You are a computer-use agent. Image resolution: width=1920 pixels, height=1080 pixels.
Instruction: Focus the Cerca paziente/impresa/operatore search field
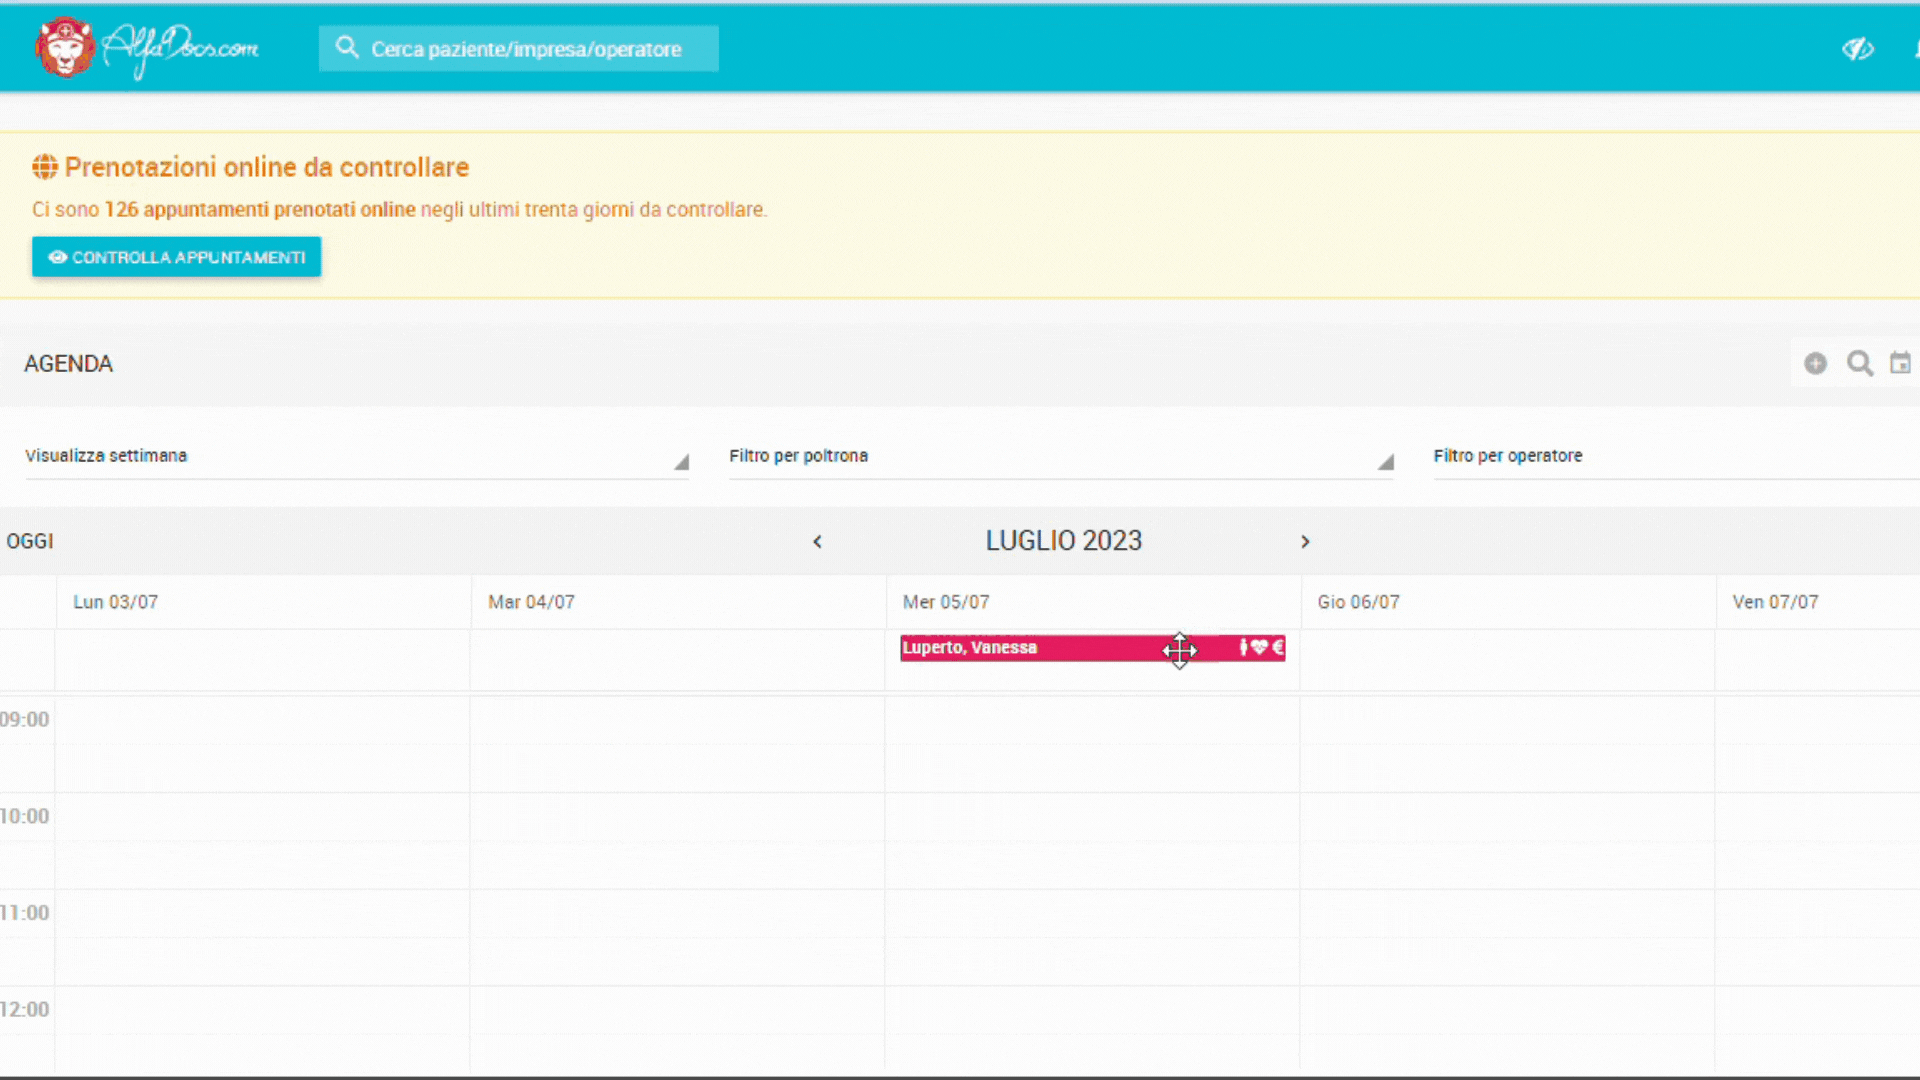coord(518,48)
